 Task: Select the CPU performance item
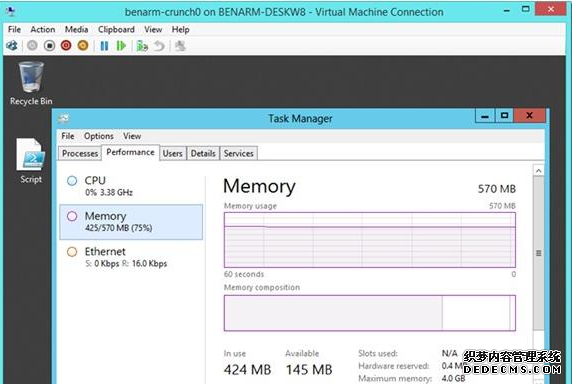coord(131,186)
